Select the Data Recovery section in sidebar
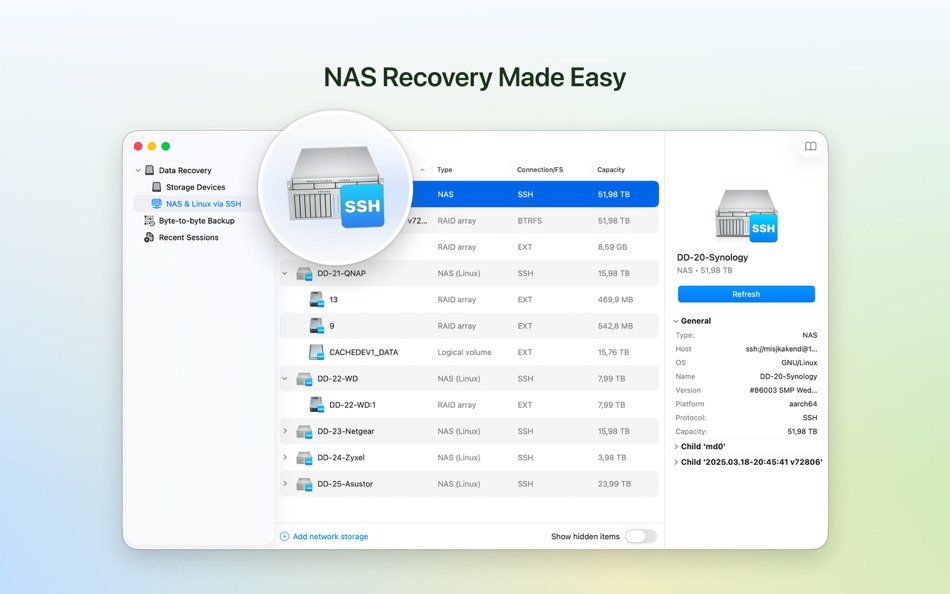This screenshot has width=950, height=594. click(178, 170)
